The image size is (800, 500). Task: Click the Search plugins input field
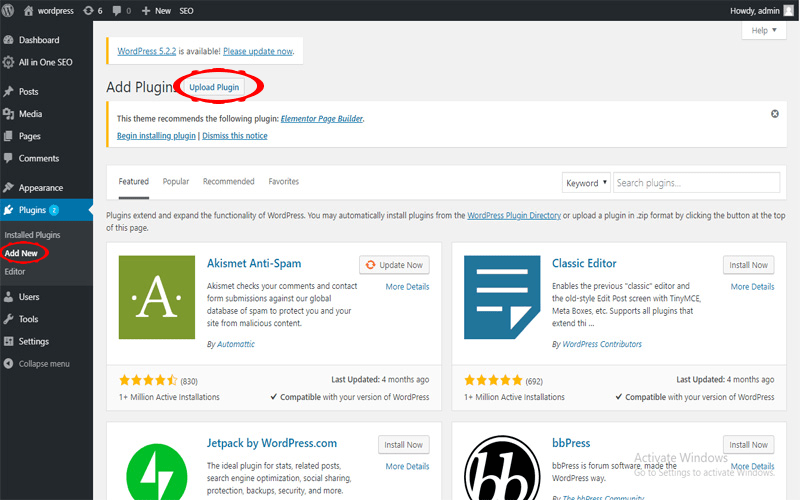point(696,183)
